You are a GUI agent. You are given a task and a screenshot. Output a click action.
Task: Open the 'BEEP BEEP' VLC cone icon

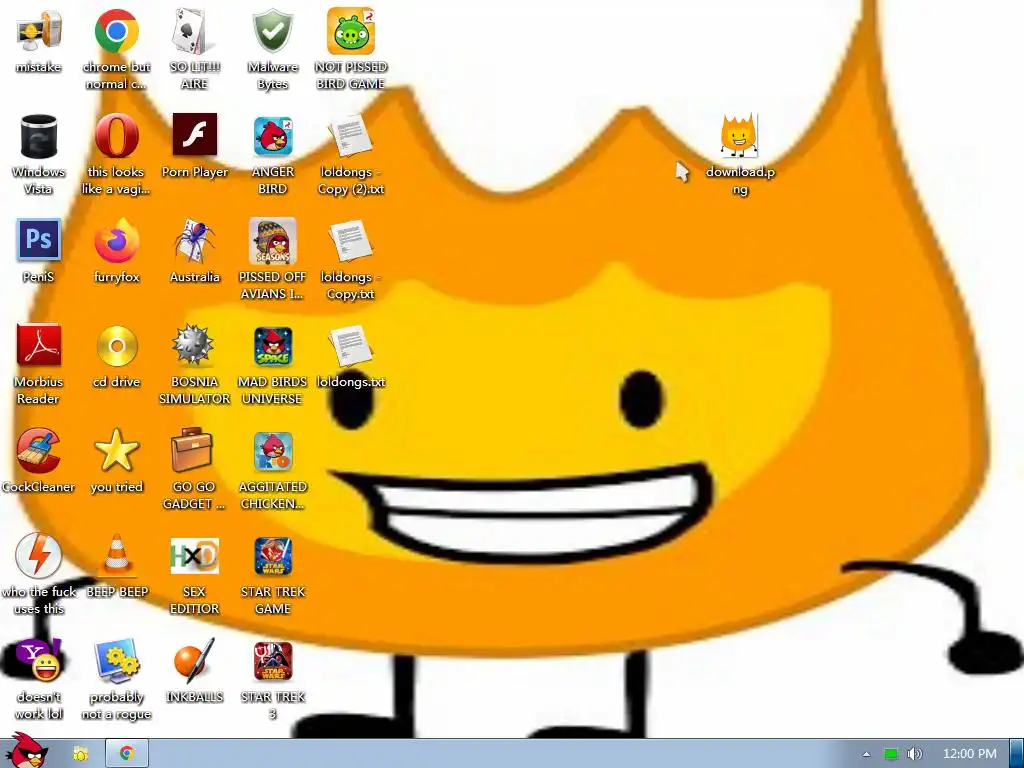point(117,556)
